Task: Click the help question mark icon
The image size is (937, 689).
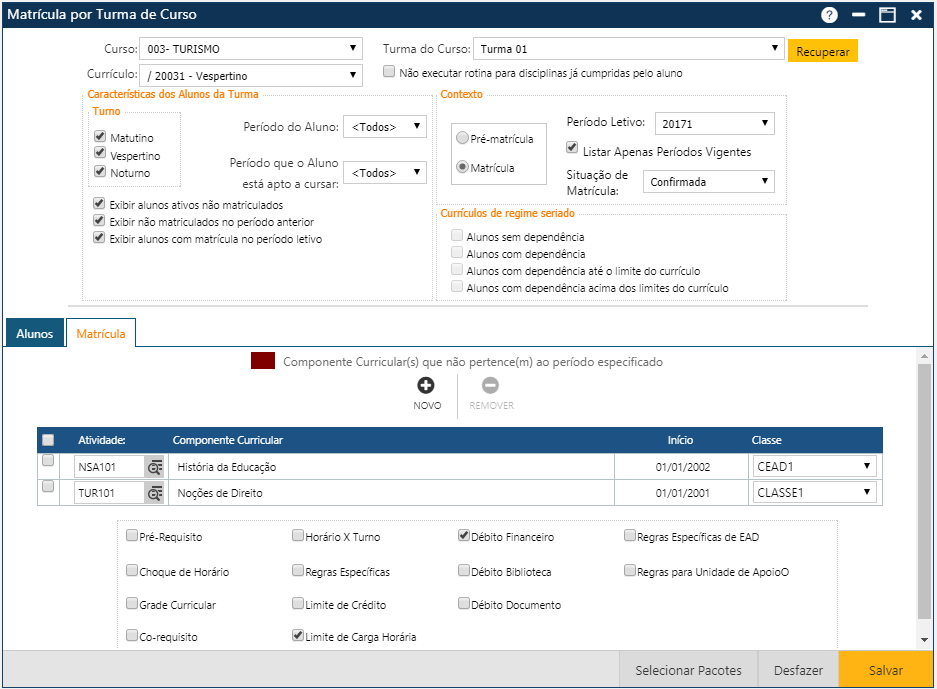Action: (x=829, y=15)
